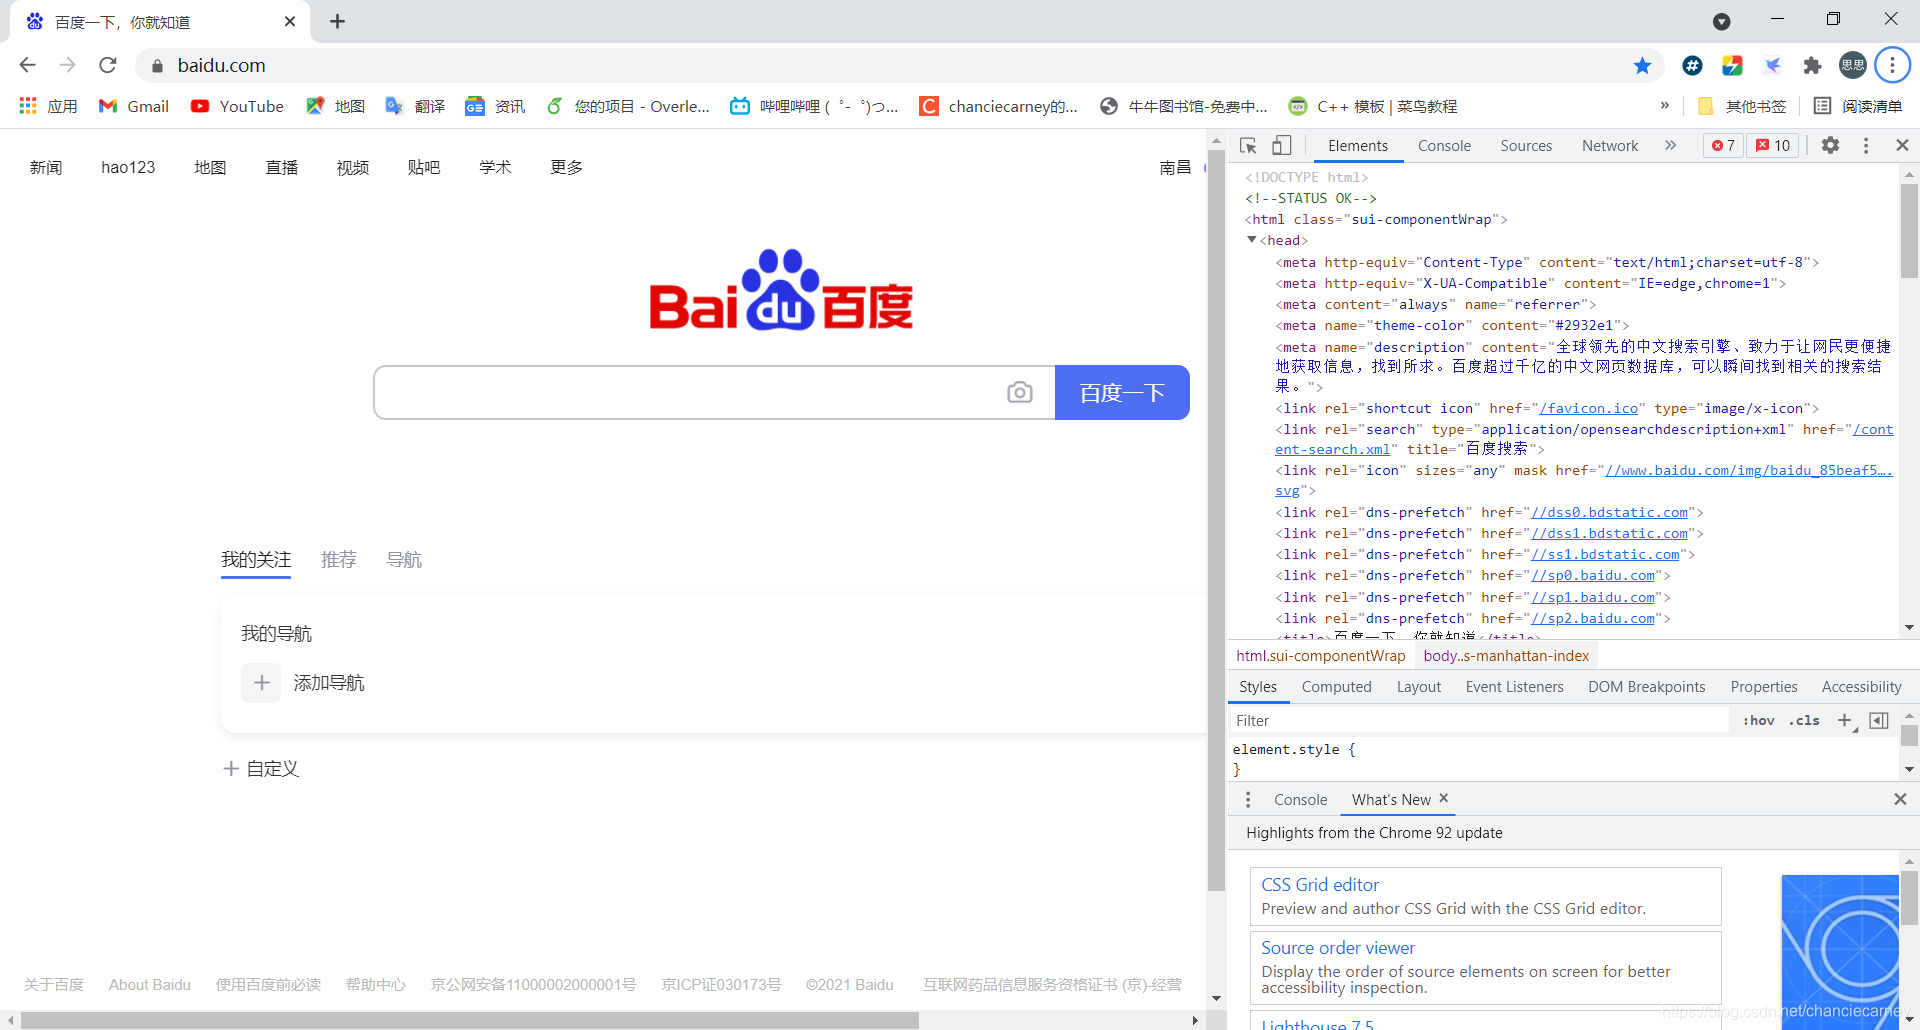Collapse the head element triangle
This screenshot has height=1030, width=1920.
(x=1251, y=240)
